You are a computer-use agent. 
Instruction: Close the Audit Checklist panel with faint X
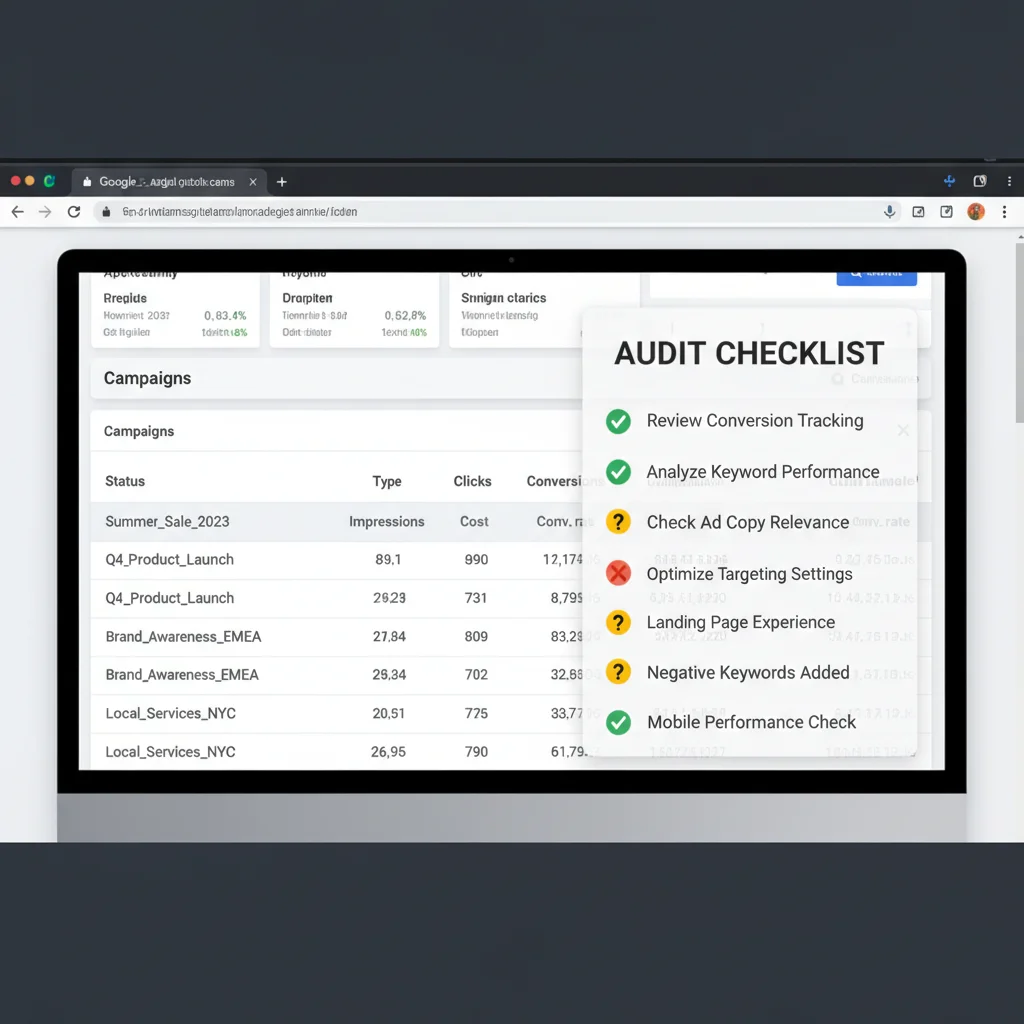(903, 430)
